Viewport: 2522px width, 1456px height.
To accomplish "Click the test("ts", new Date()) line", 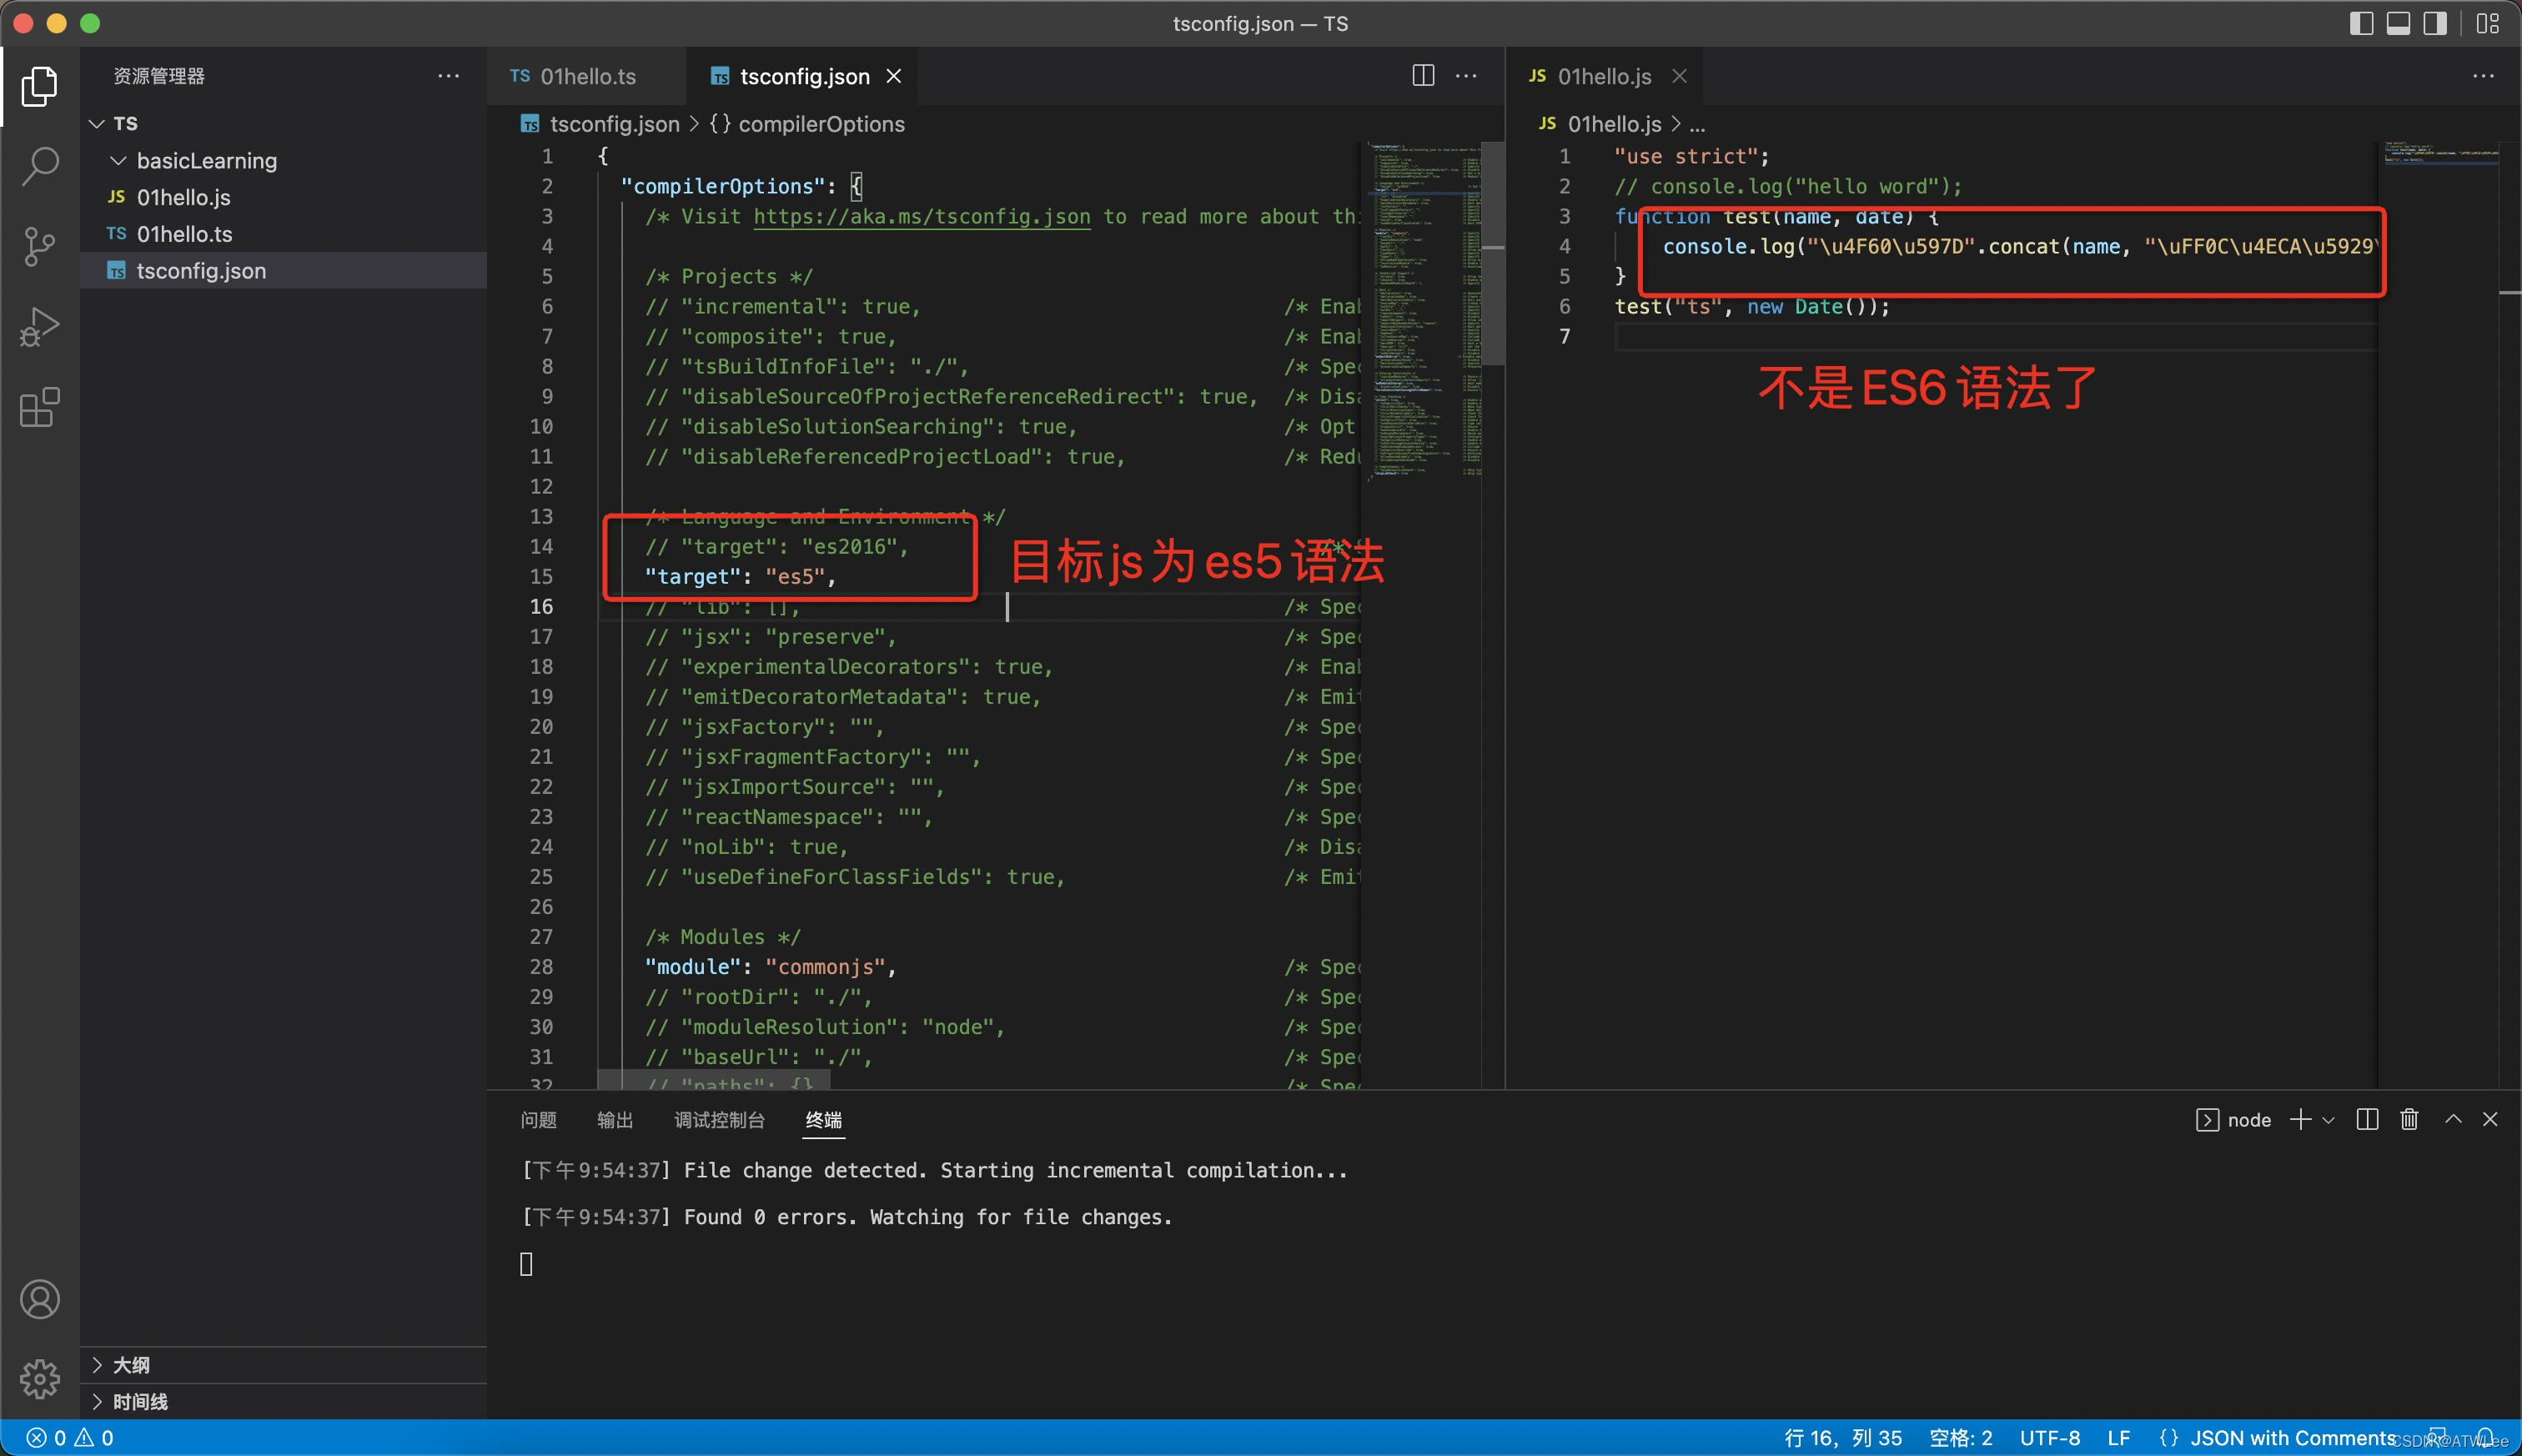I will pyautogui.click(x=1752, y=306).
